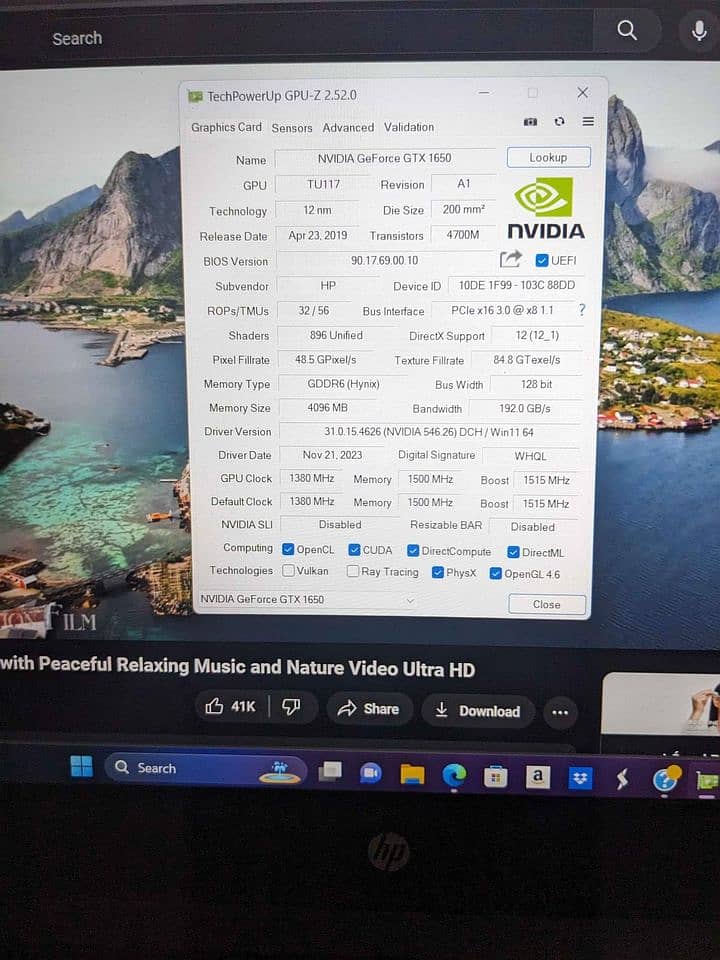Toggle the Vulkan checkbox

click(288, 571)
